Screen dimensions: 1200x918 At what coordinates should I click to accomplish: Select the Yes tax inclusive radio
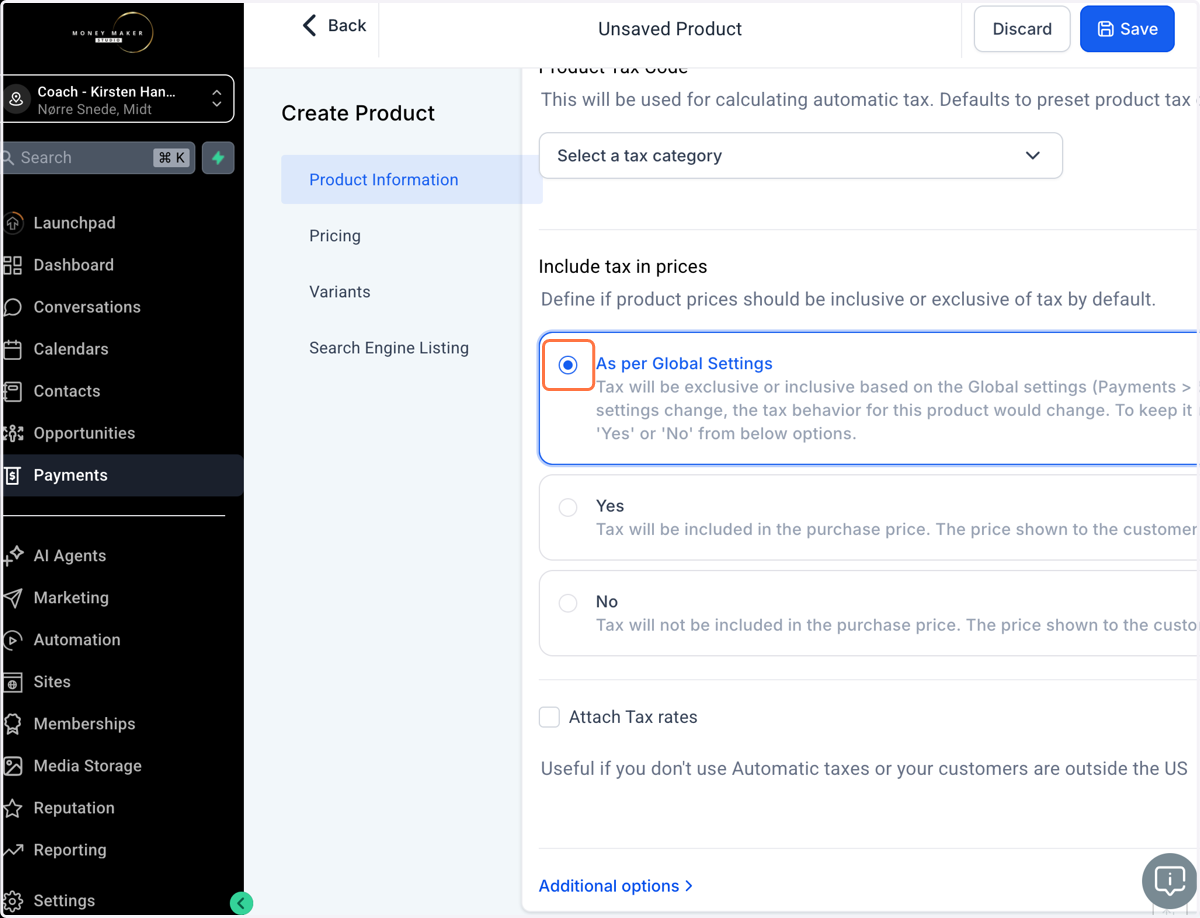(x=568, y=507)
